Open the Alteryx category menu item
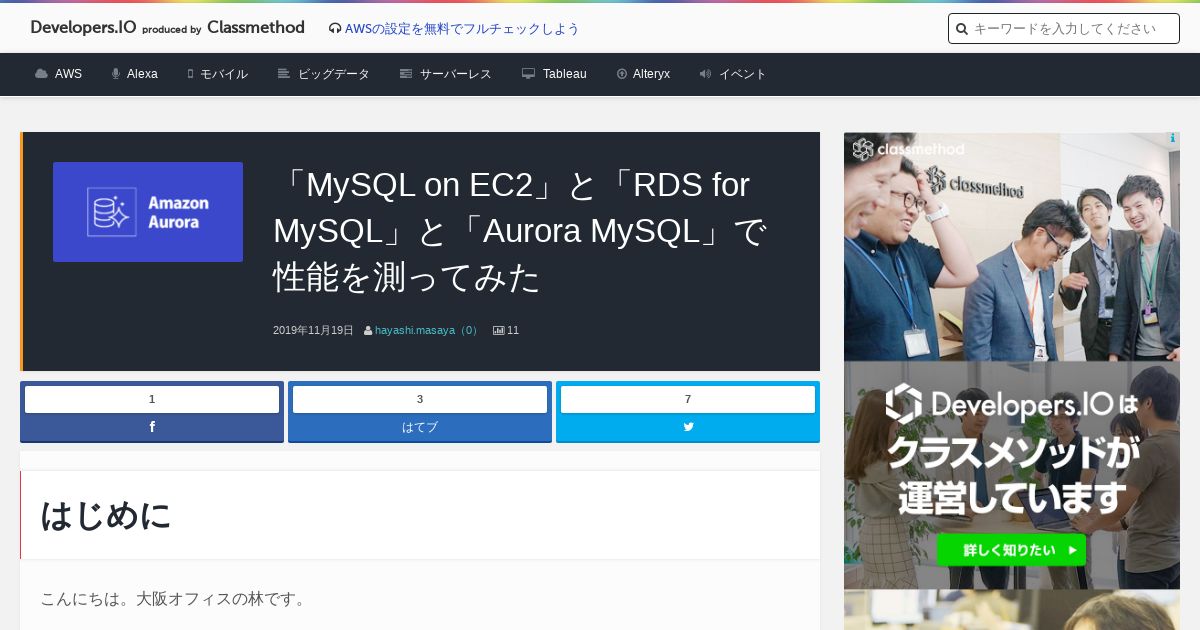The width and height of the screenshot is (1200, 630). click(651, 74)
